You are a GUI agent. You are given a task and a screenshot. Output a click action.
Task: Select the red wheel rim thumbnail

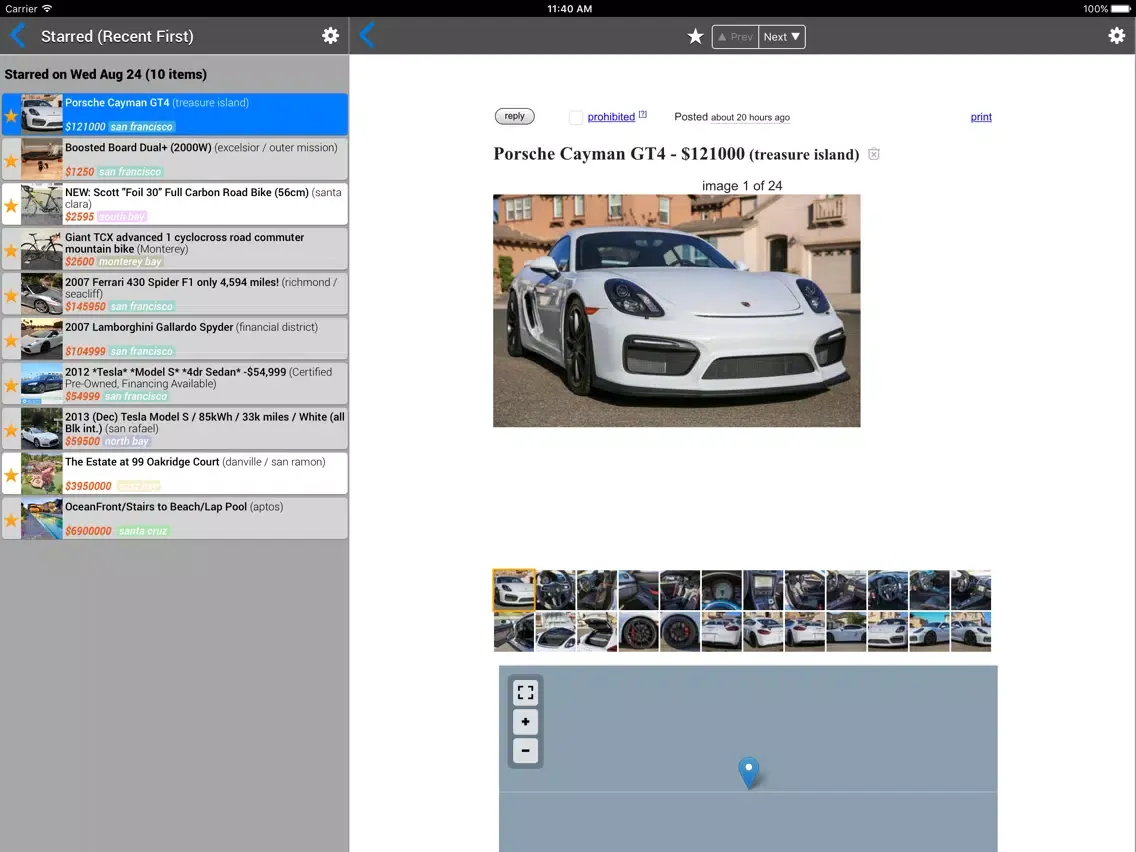pos(639,632)
